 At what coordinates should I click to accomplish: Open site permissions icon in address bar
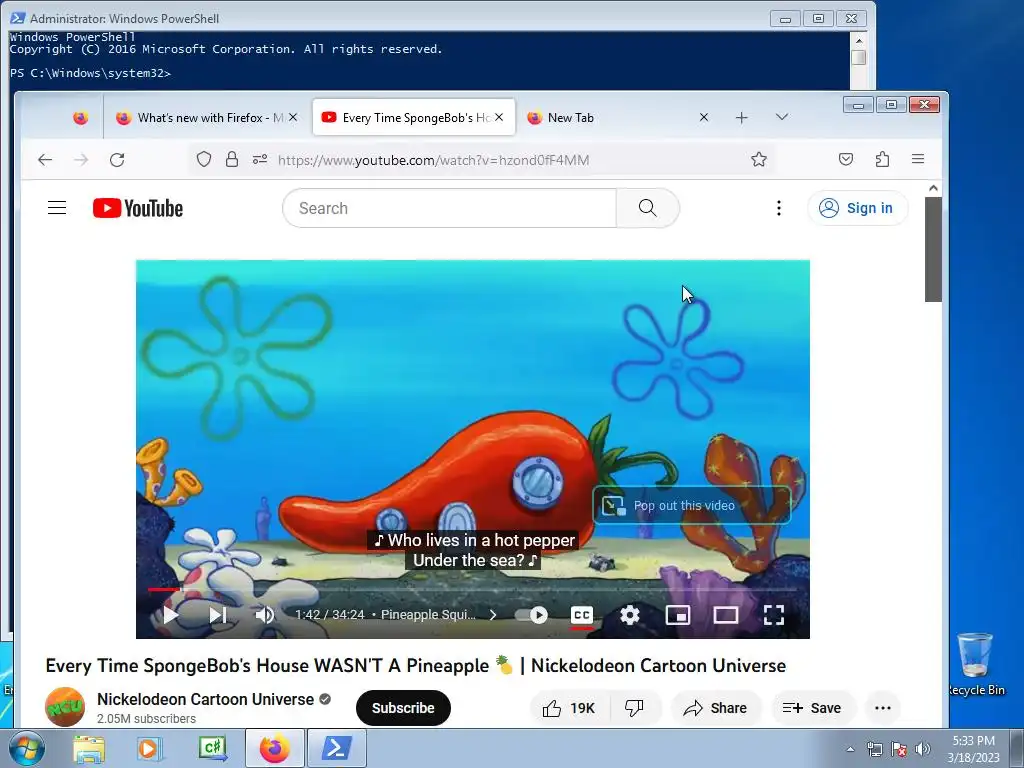260,159
